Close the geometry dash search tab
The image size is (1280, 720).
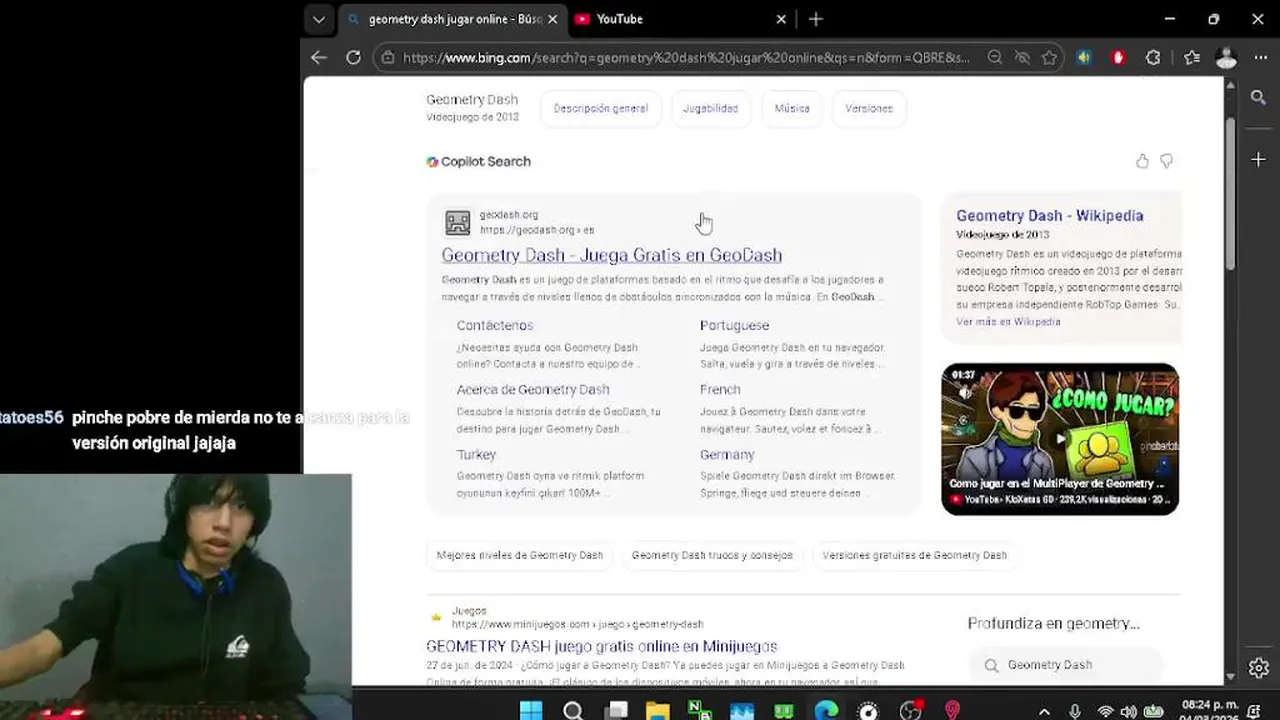(x=552, y=19)
